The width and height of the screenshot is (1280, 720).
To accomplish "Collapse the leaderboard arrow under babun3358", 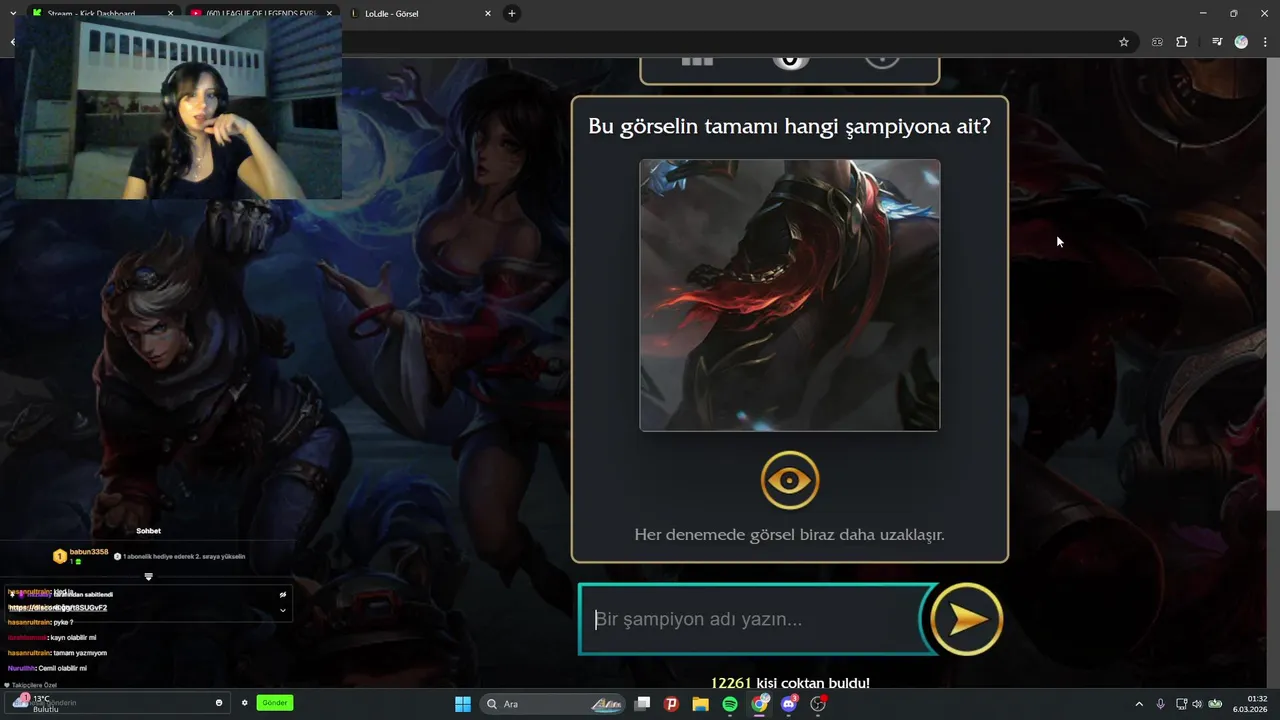I will [148, 577].
